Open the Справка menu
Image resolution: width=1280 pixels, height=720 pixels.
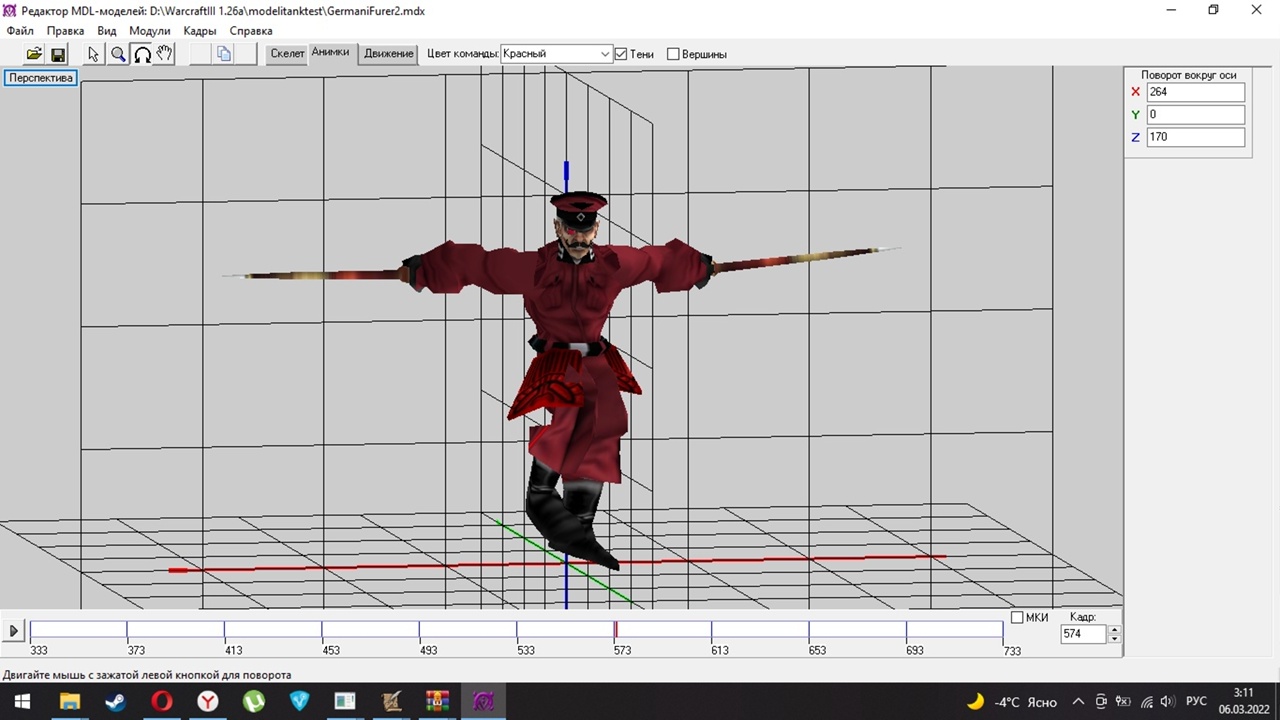coord(251,31)
